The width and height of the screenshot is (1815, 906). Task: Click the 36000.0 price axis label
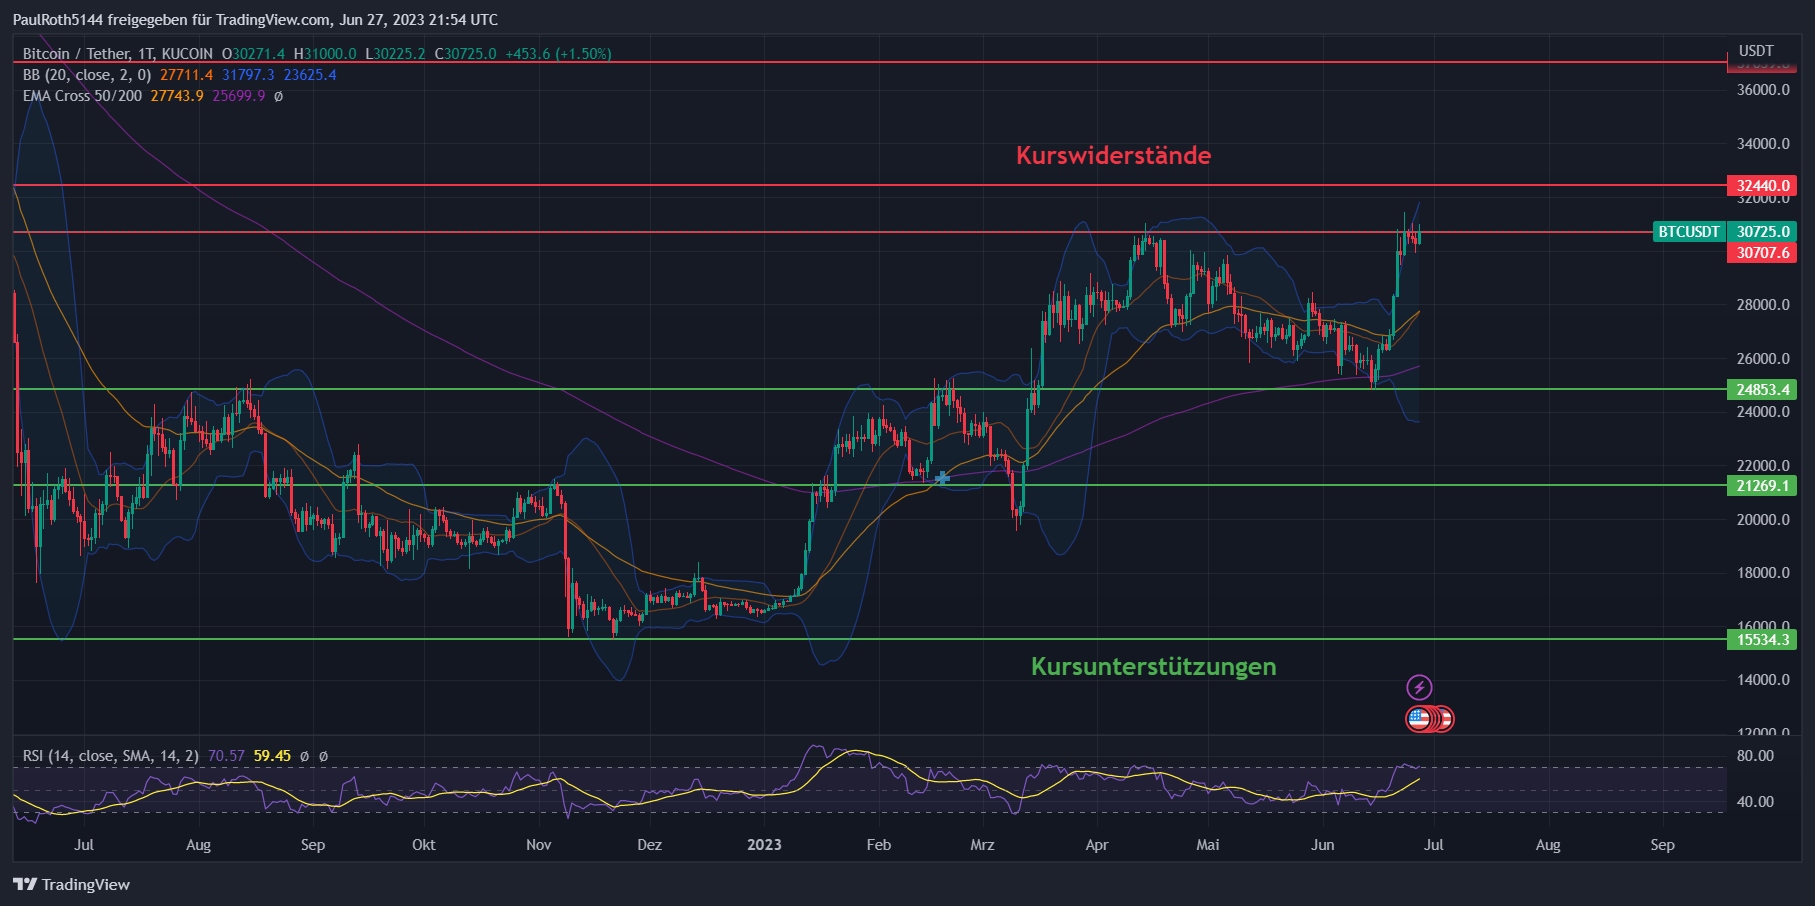point(1763,90)
